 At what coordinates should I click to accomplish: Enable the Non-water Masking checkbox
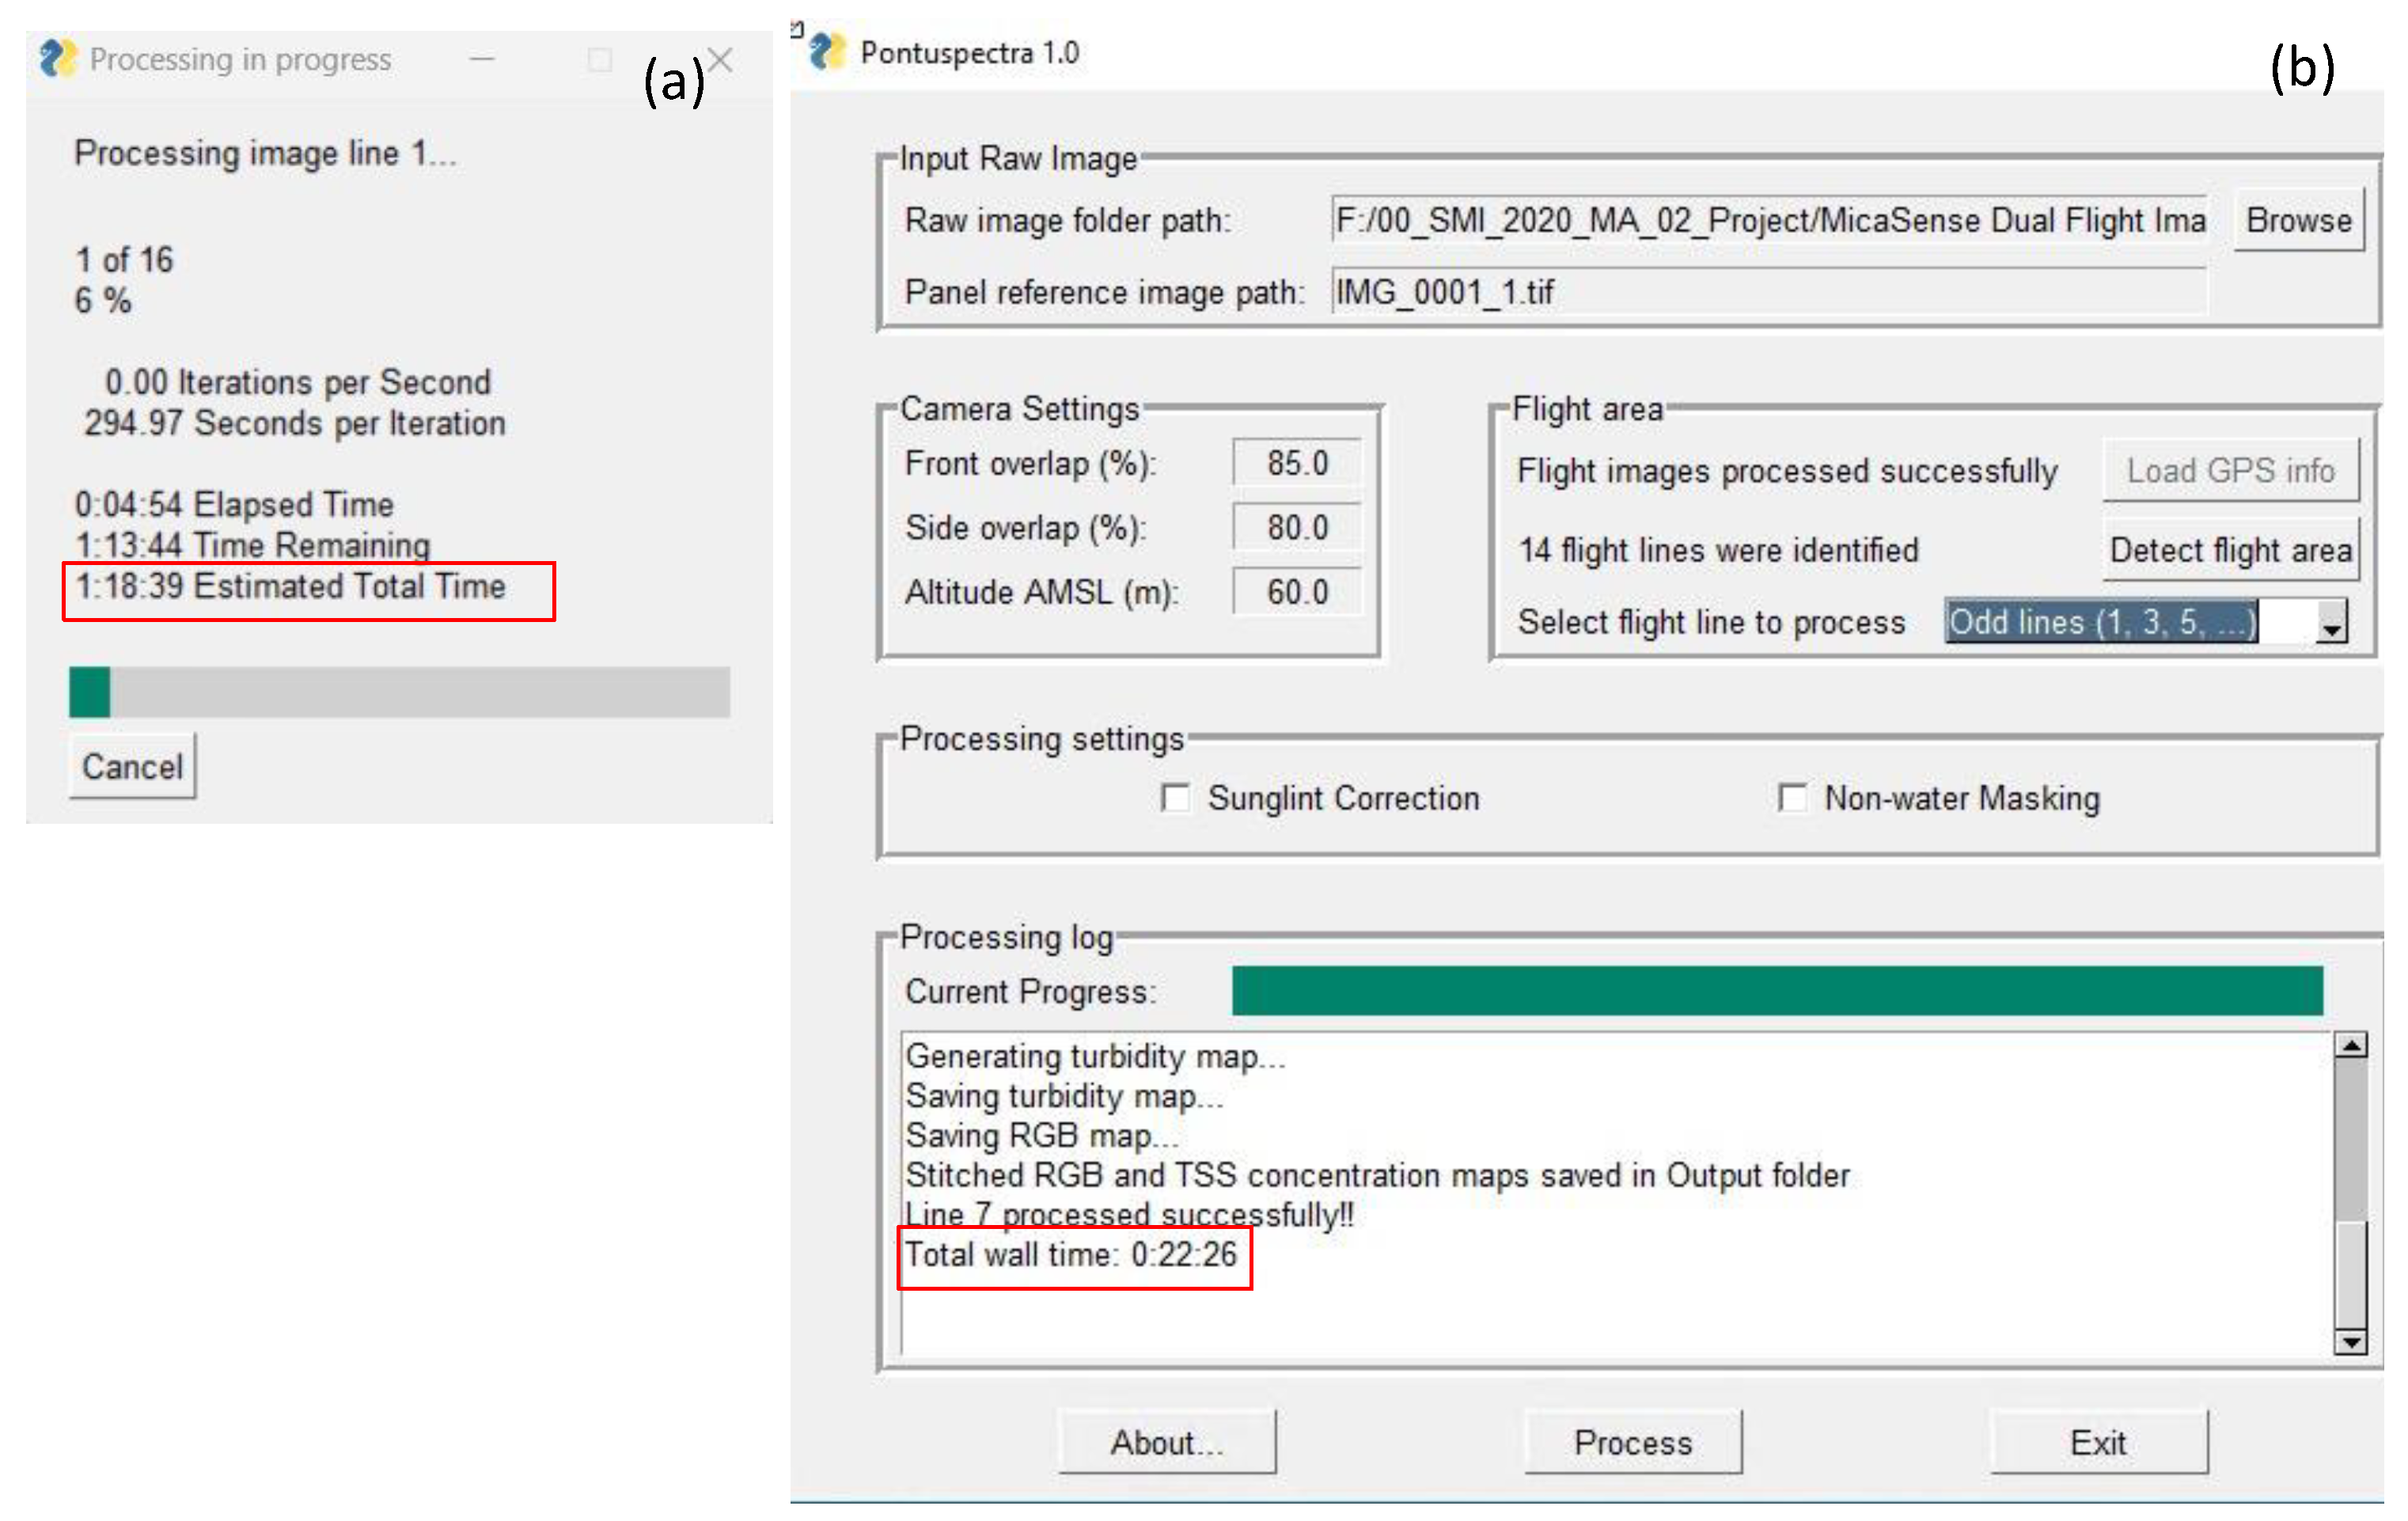(x=1792, y=798)
